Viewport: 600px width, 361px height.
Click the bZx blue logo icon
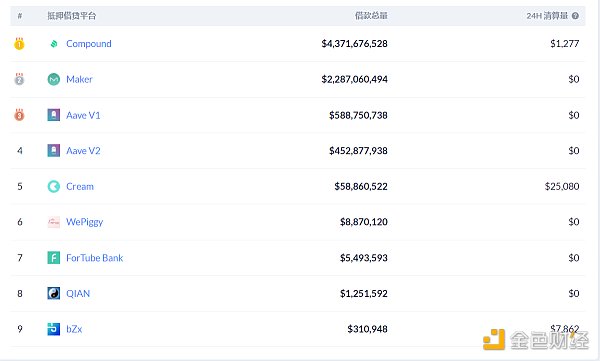point(54,329)
